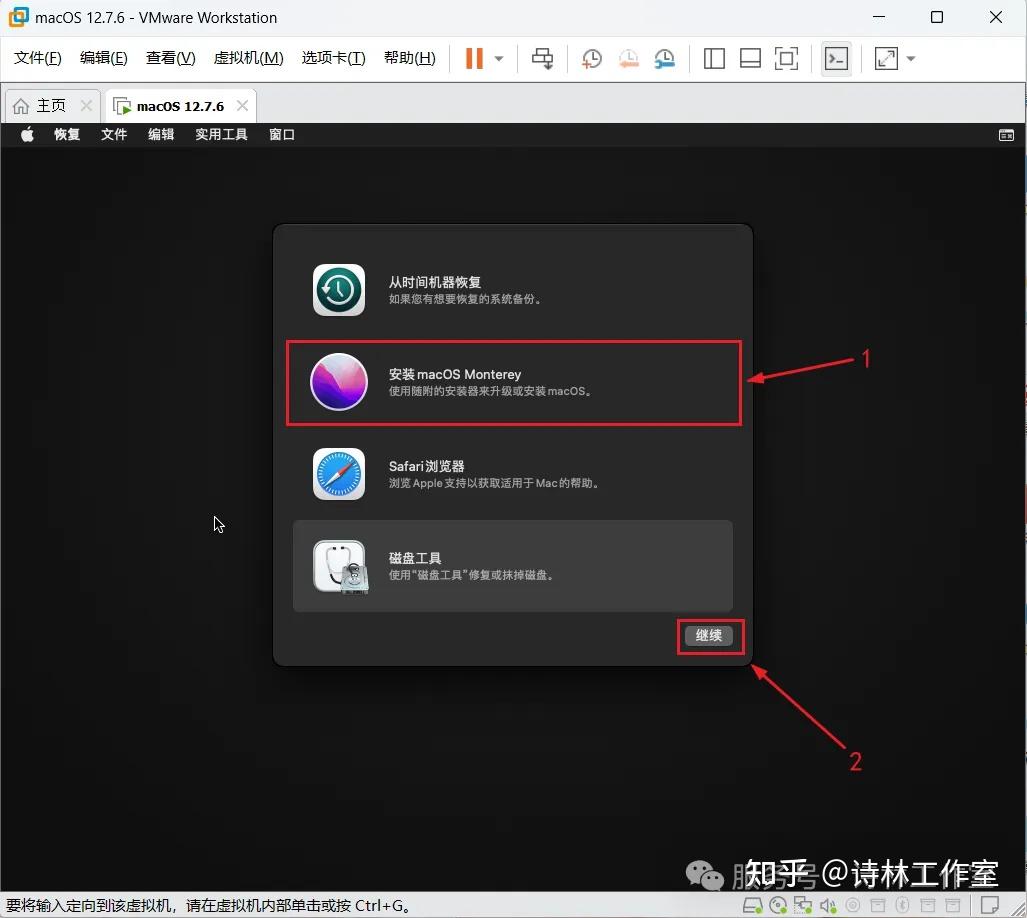Open the 编辑(E) menu in VMware
The width and height of the screenshot is (1027, 918).
point(103,58)
